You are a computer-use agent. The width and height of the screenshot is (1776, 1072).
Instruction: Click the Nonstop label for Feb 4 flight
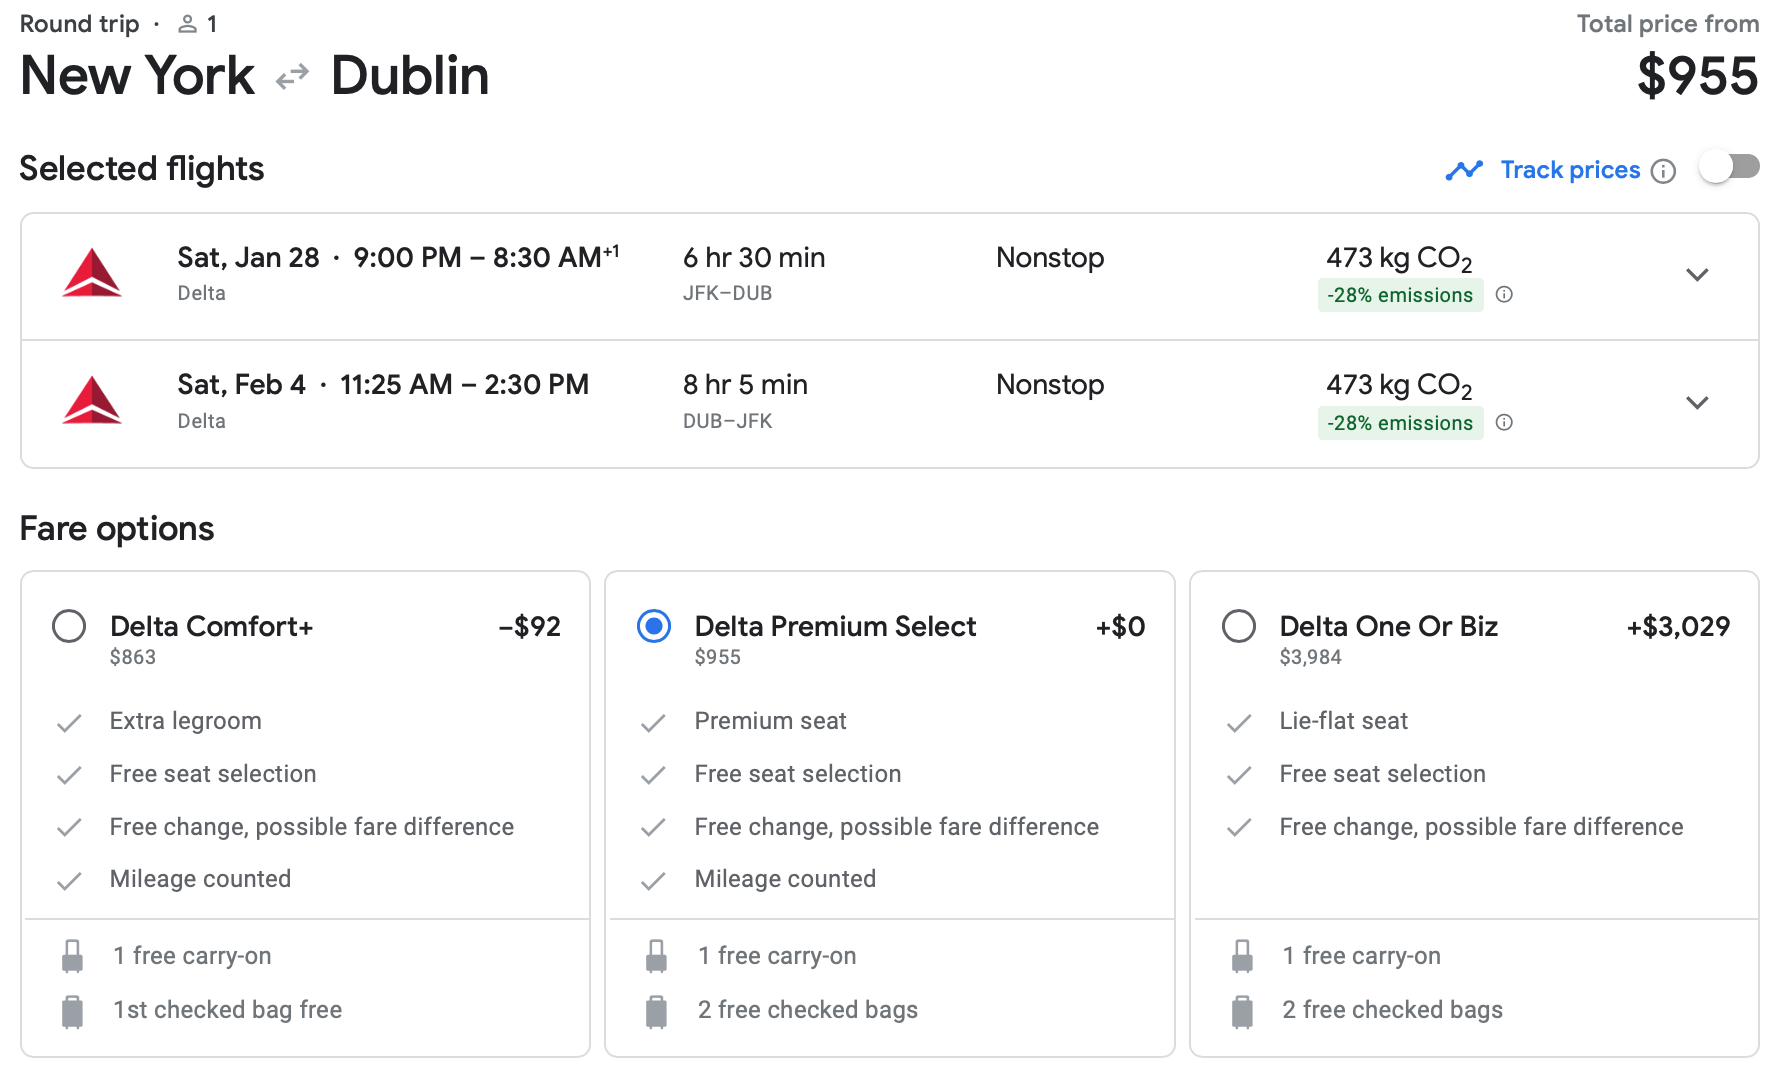[x=1050, y=385]
